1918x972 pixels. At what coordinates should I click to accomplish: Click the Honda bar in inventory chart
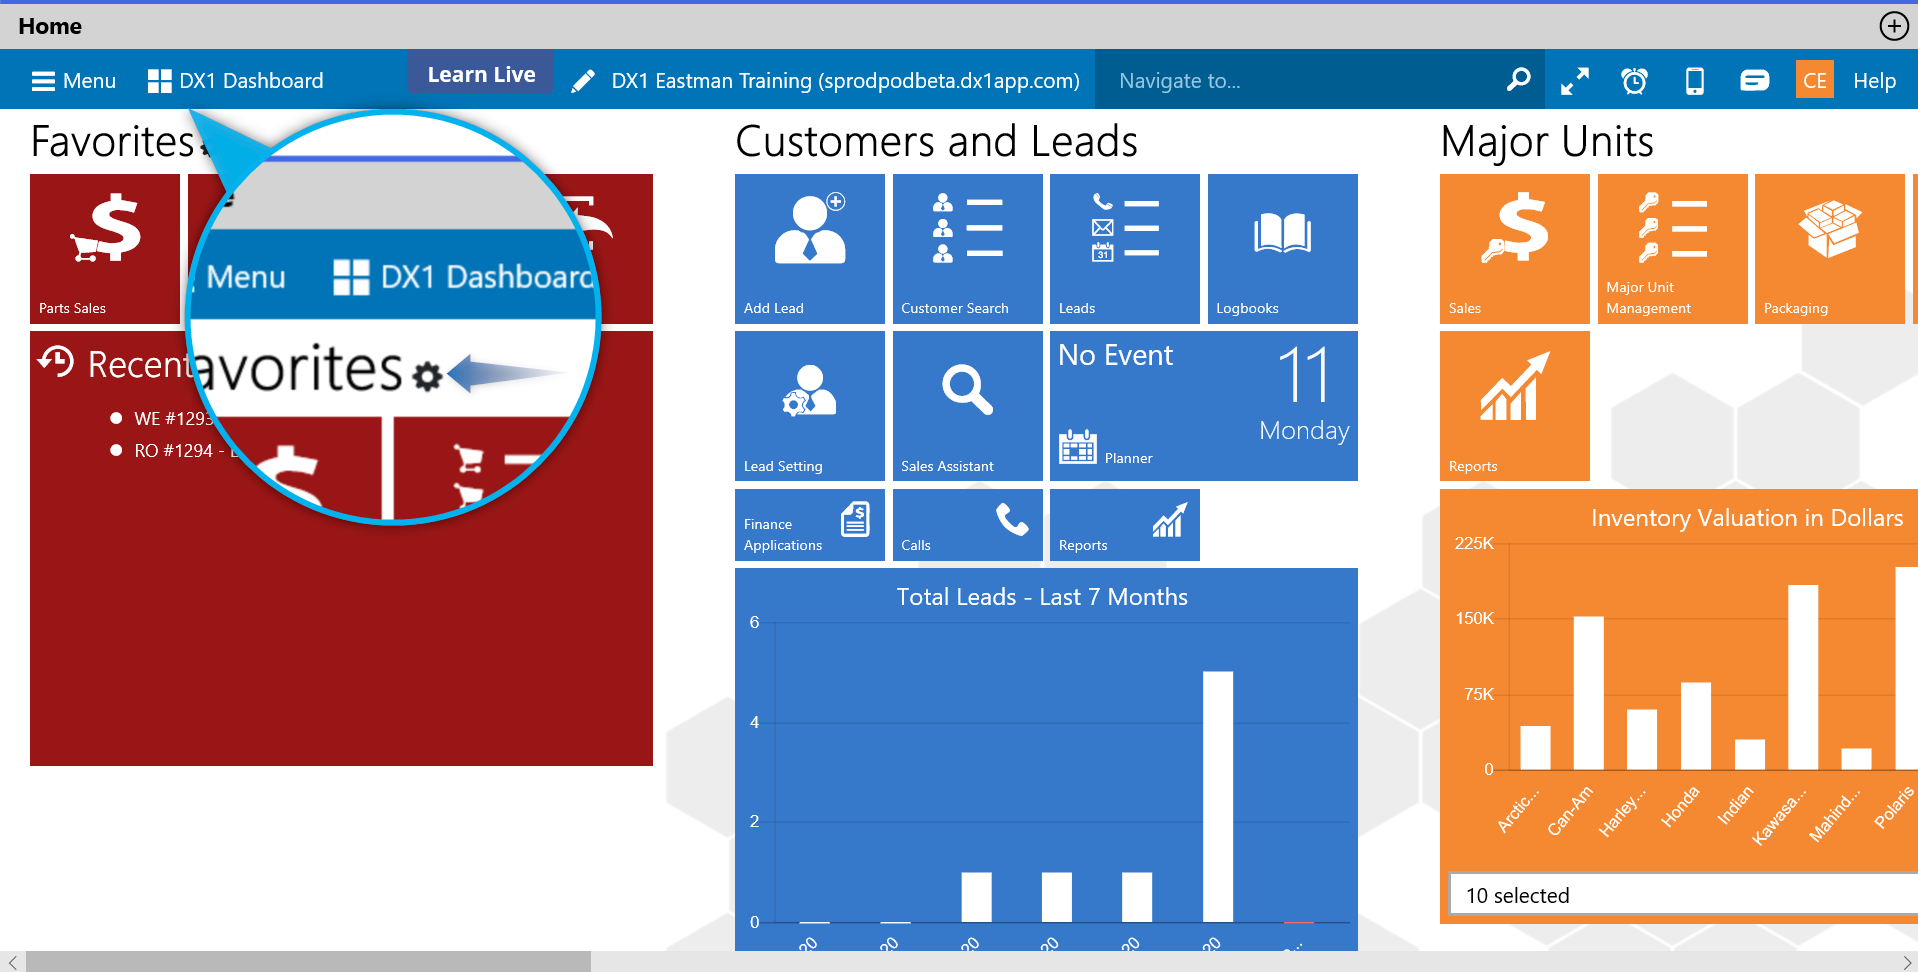[1695, 726]
